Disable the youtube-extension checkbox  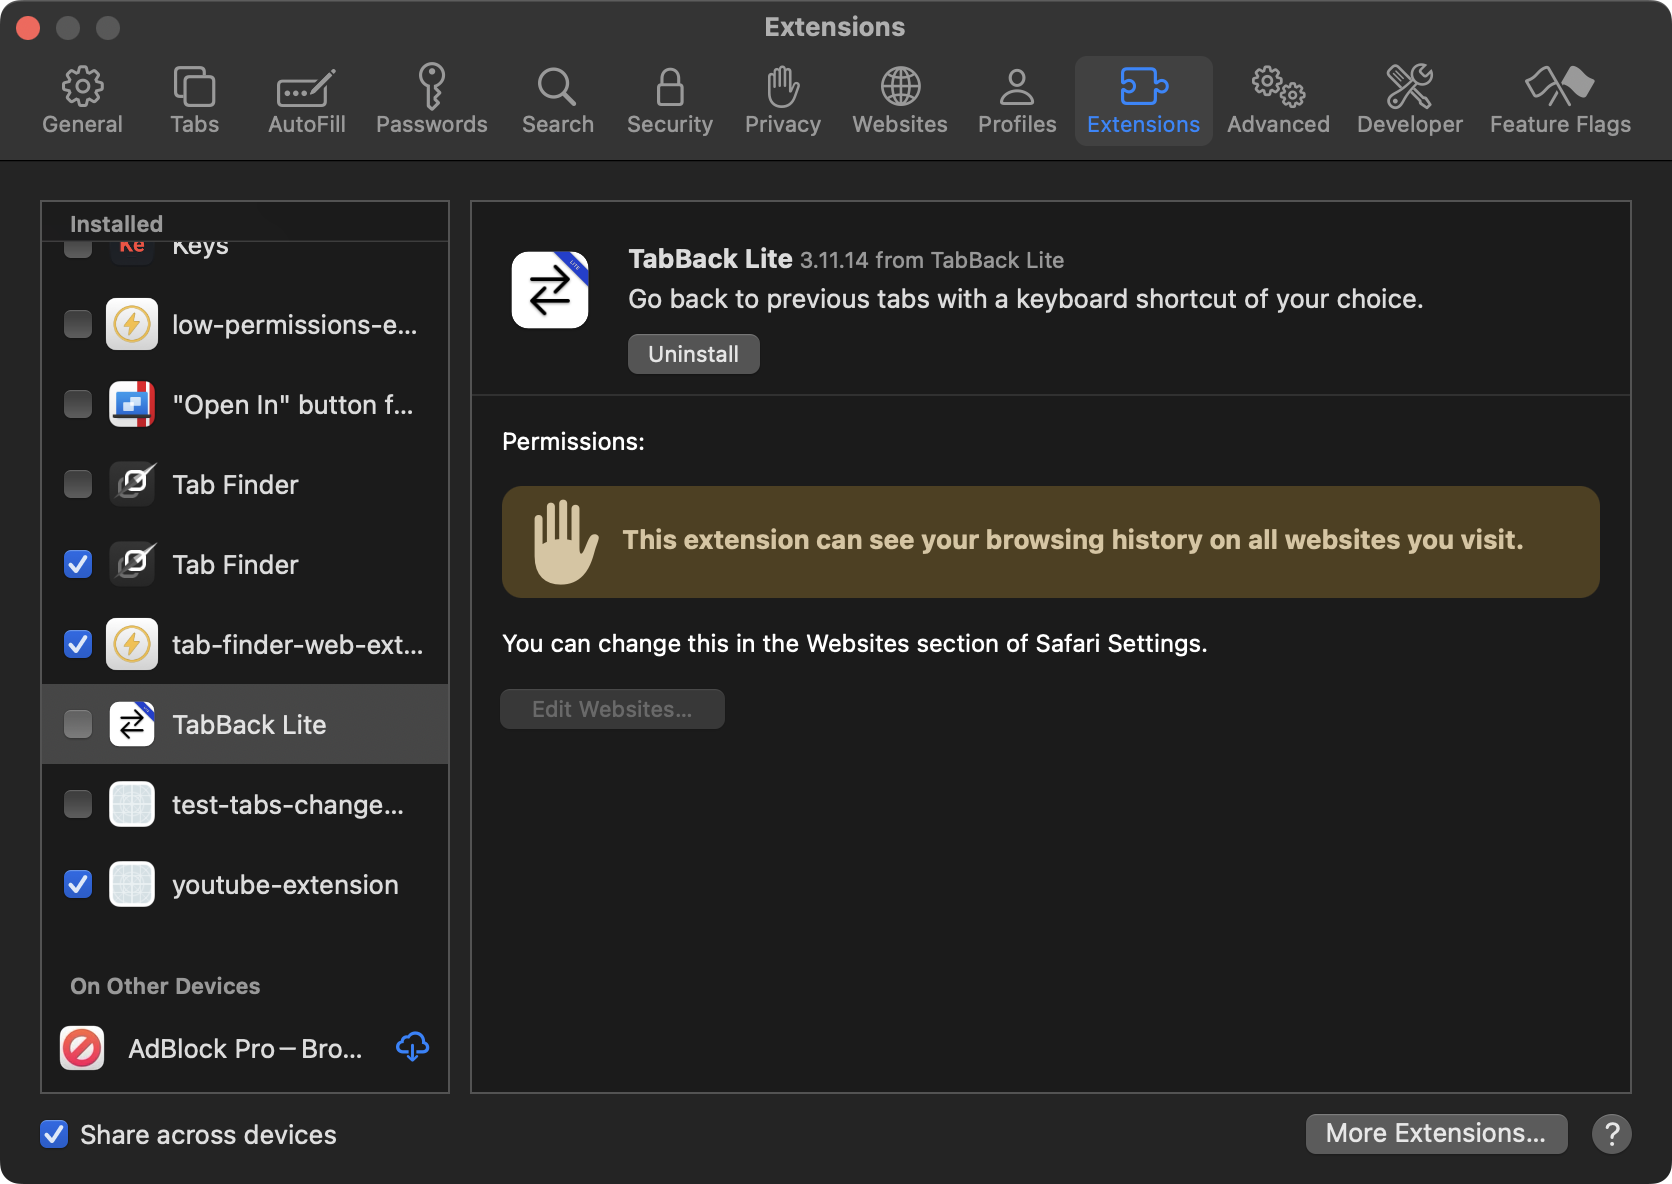(x=78, y=884)
